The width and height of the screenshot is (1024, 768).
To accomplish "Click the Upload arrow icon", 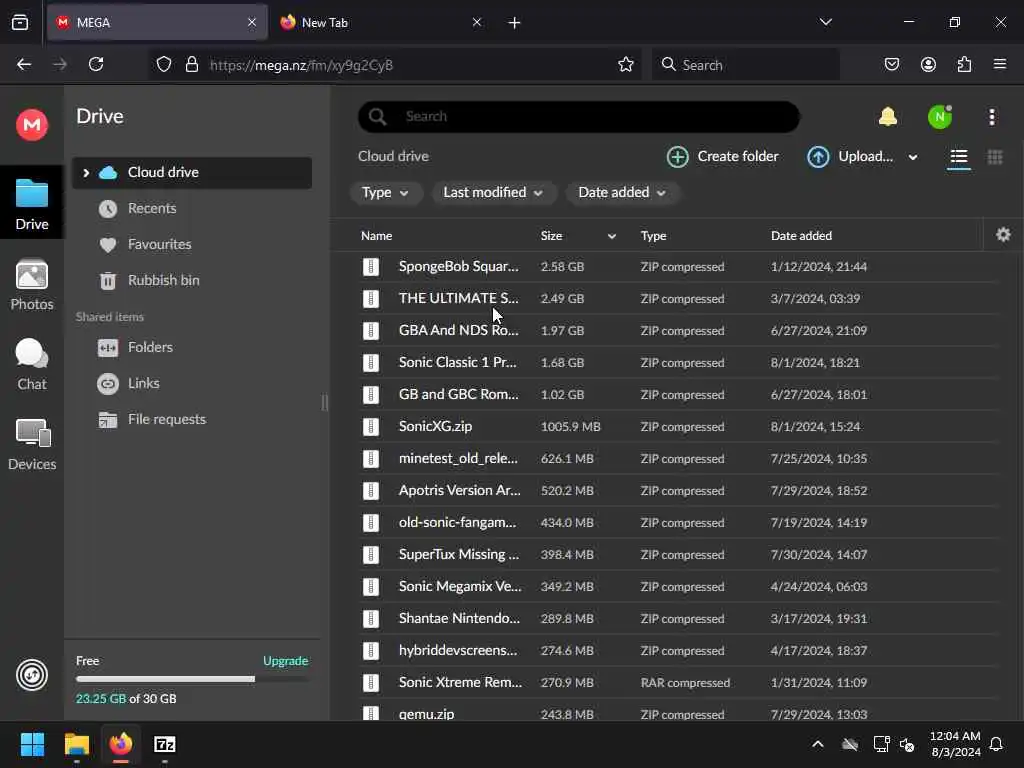I will [x=818, y=157].
